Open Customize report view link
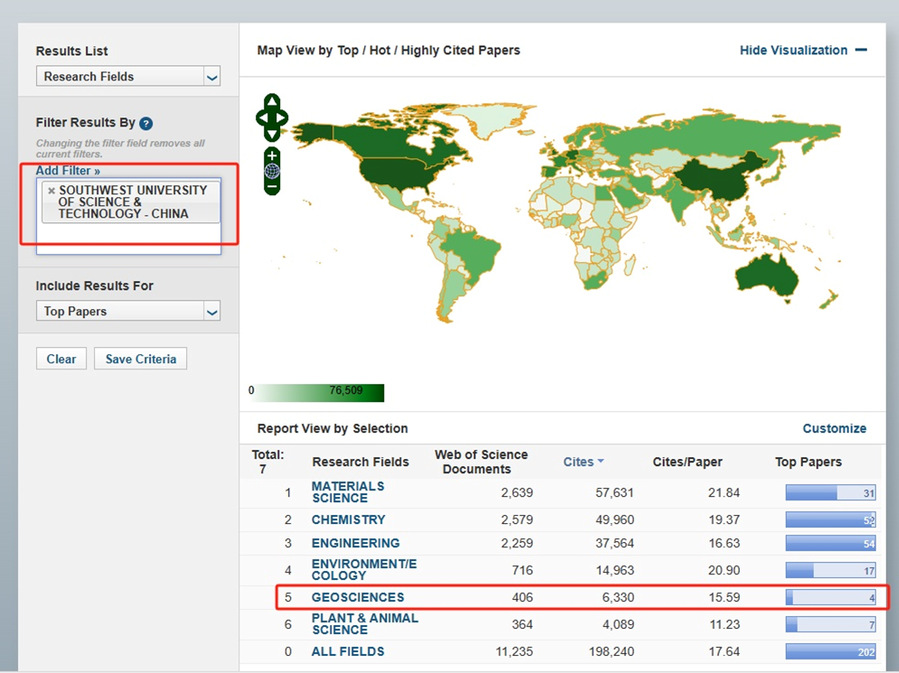The image size is (899, 673). click(x=834, y=428)
